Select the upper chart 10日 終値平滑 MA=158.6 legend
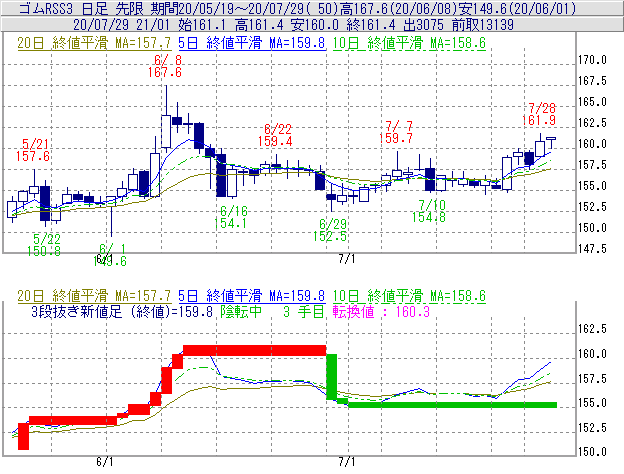The height and width of the screenshot is (474, 624). pos(409,43)
